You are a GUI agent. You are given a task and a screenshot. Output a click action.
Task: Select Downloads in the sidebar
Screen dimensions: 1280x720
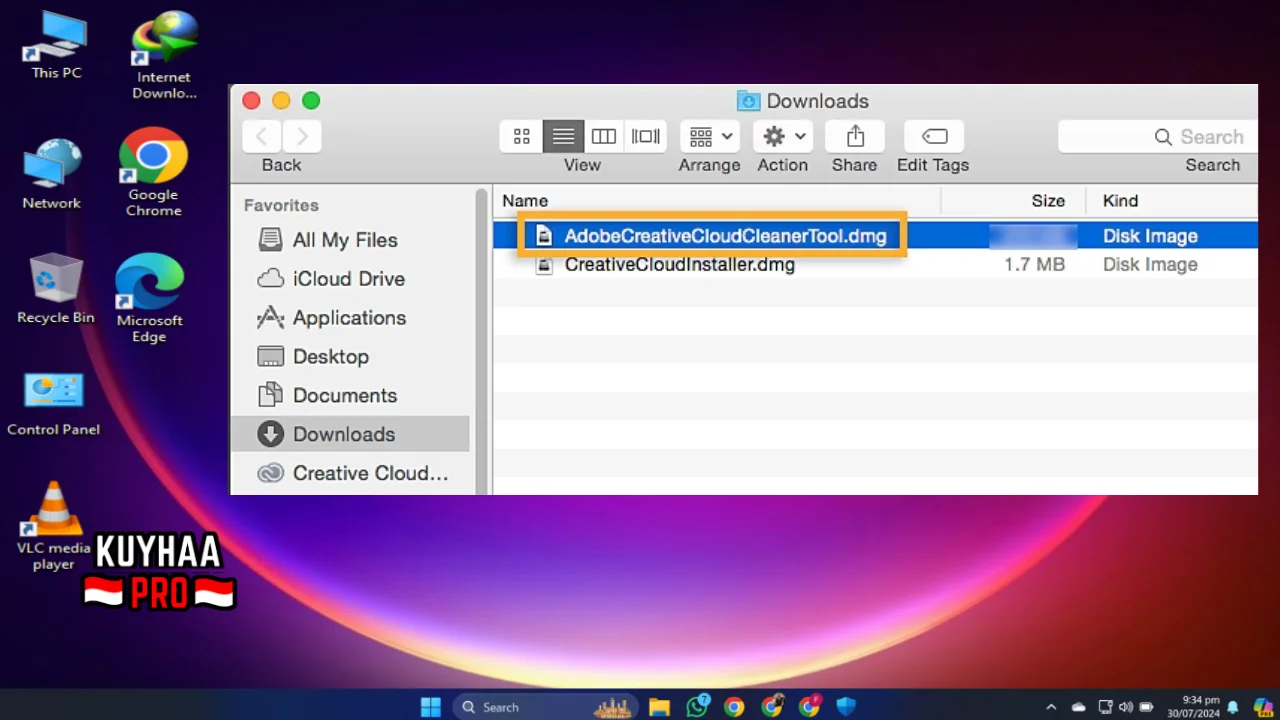(x=350, y=434)
